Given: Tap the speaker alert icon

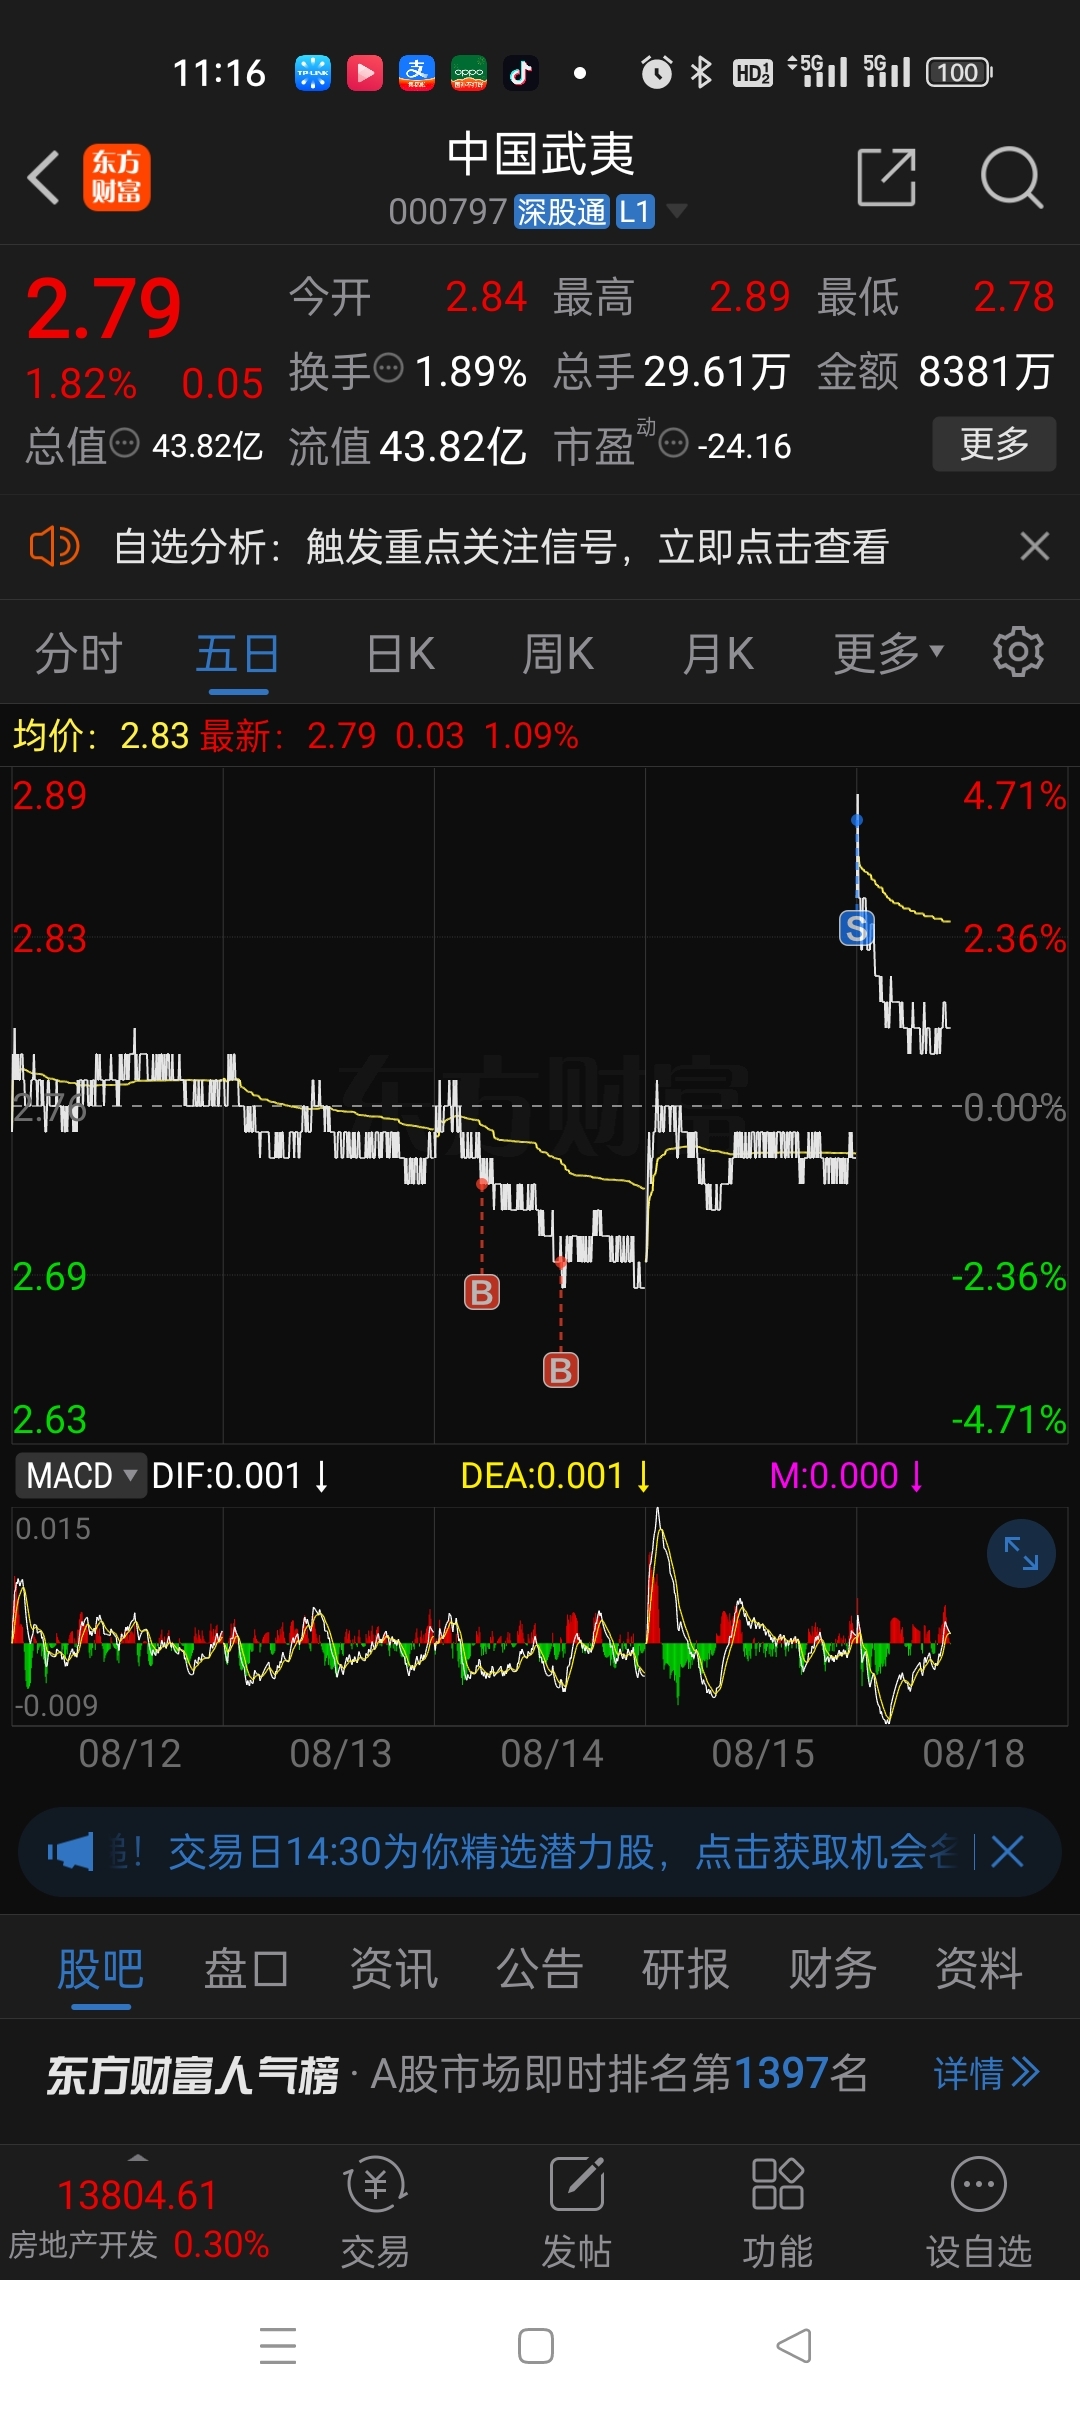Looking at the screenshot, I should (x=54, y=547).
